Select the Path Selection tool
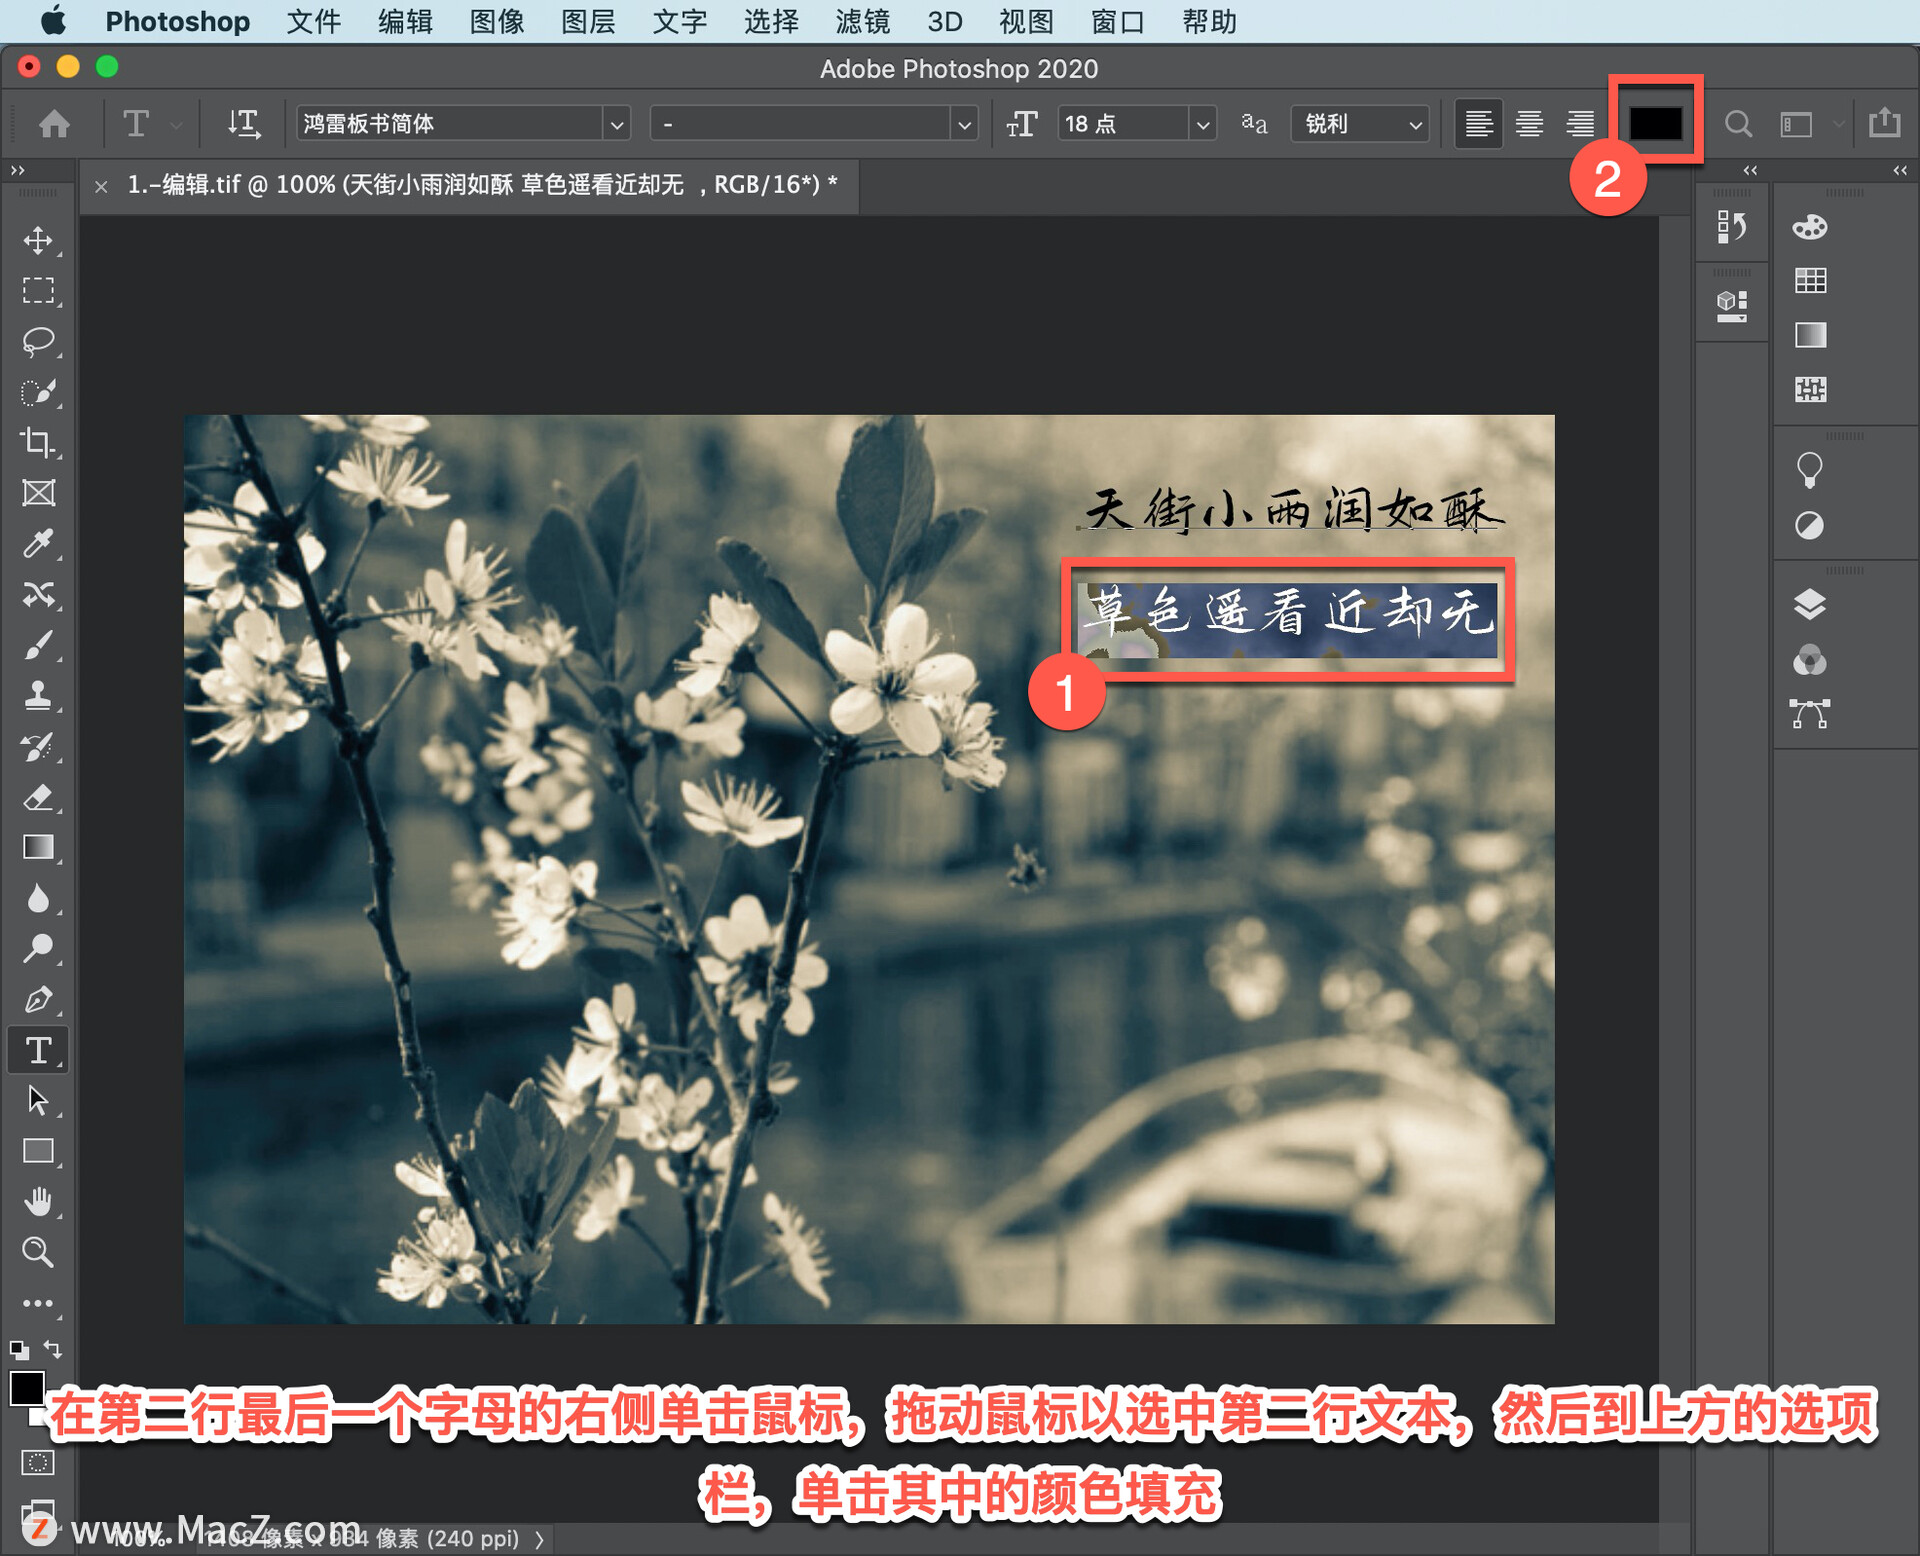Screen dimensions: 1920x1556 [38, 1100]
